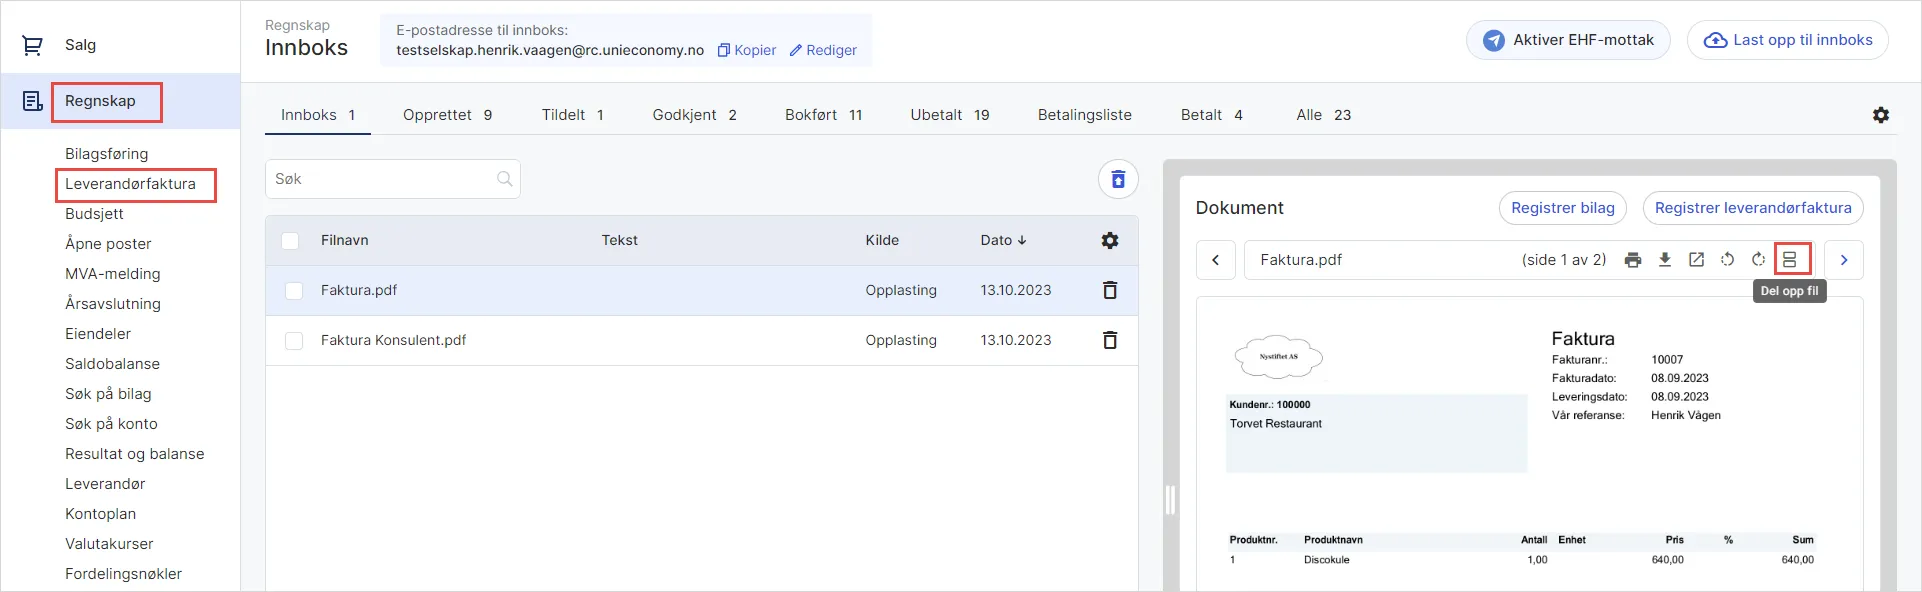Click the Aktiver EHF-mottak button

pyautogui.click(x=1568, y=40)
